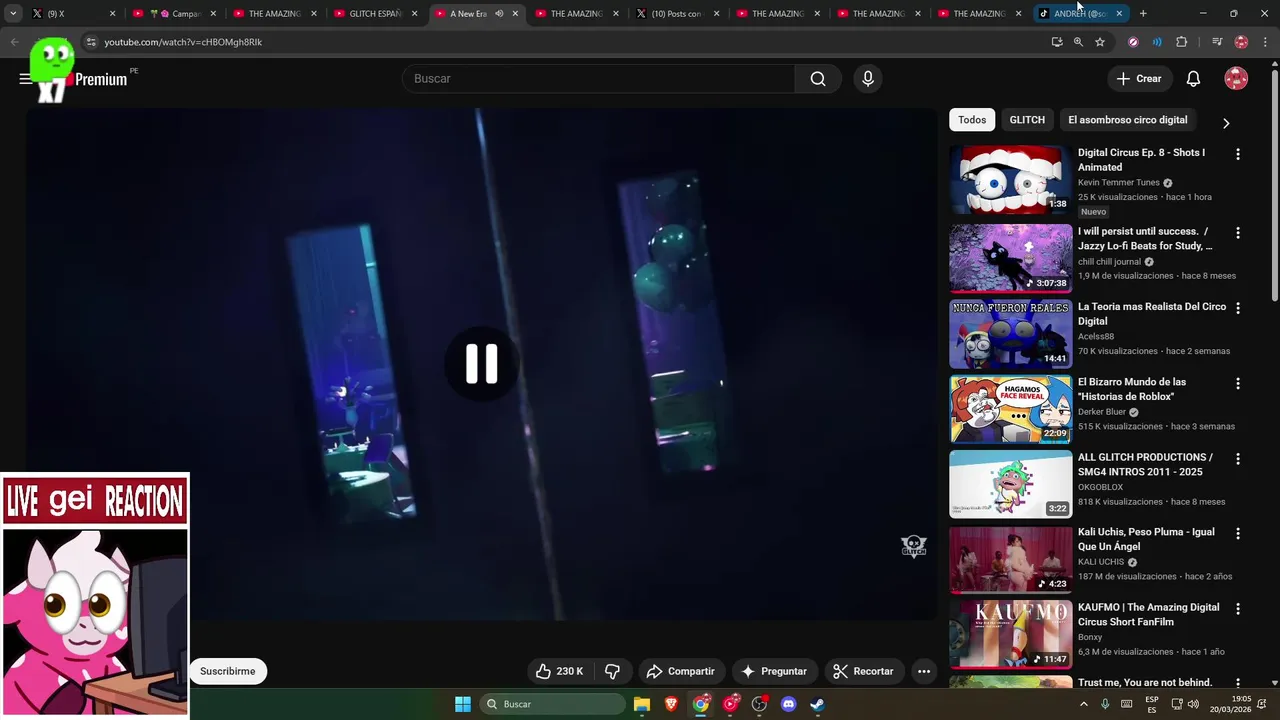Click OKGOBLOX channel name
The width and height of the screenshot is (1280, 720).
pyautogui.click(x=1100, y=487)
